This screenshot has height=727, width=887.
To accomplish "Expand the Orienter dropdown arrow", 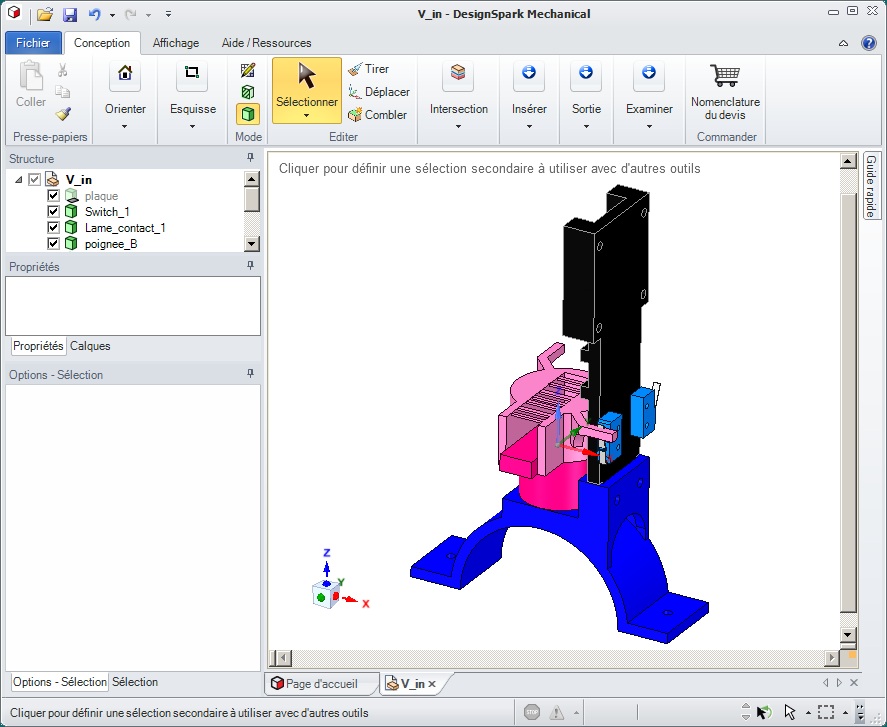I will (125, 126).
